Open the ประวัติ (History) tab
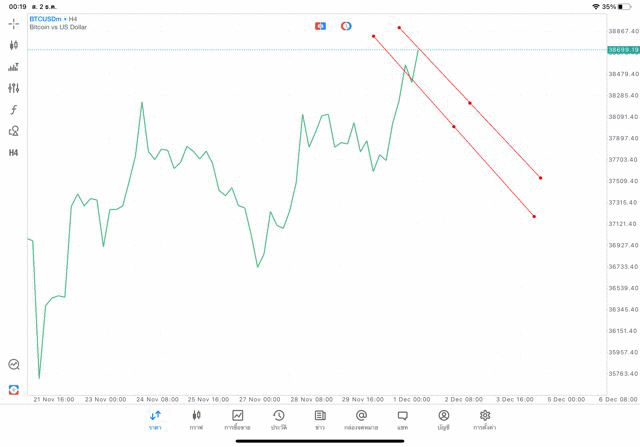 tap(278, 420)
